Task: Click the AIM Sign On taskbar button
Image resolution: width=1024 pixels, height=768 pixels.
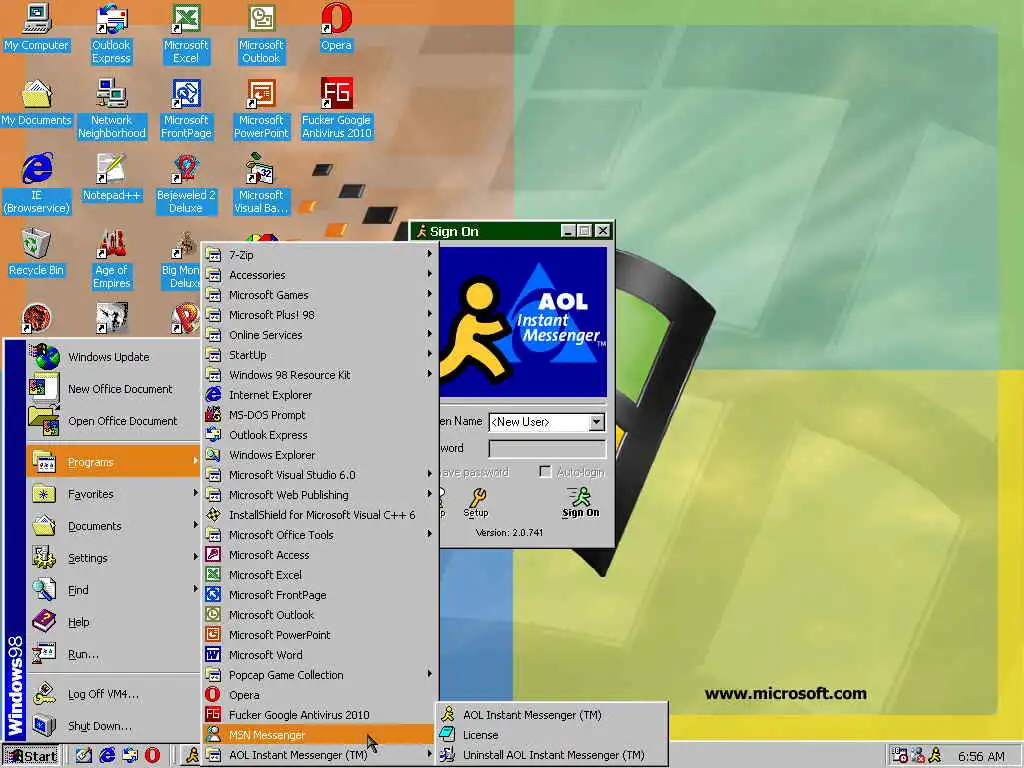Action: 191,756
